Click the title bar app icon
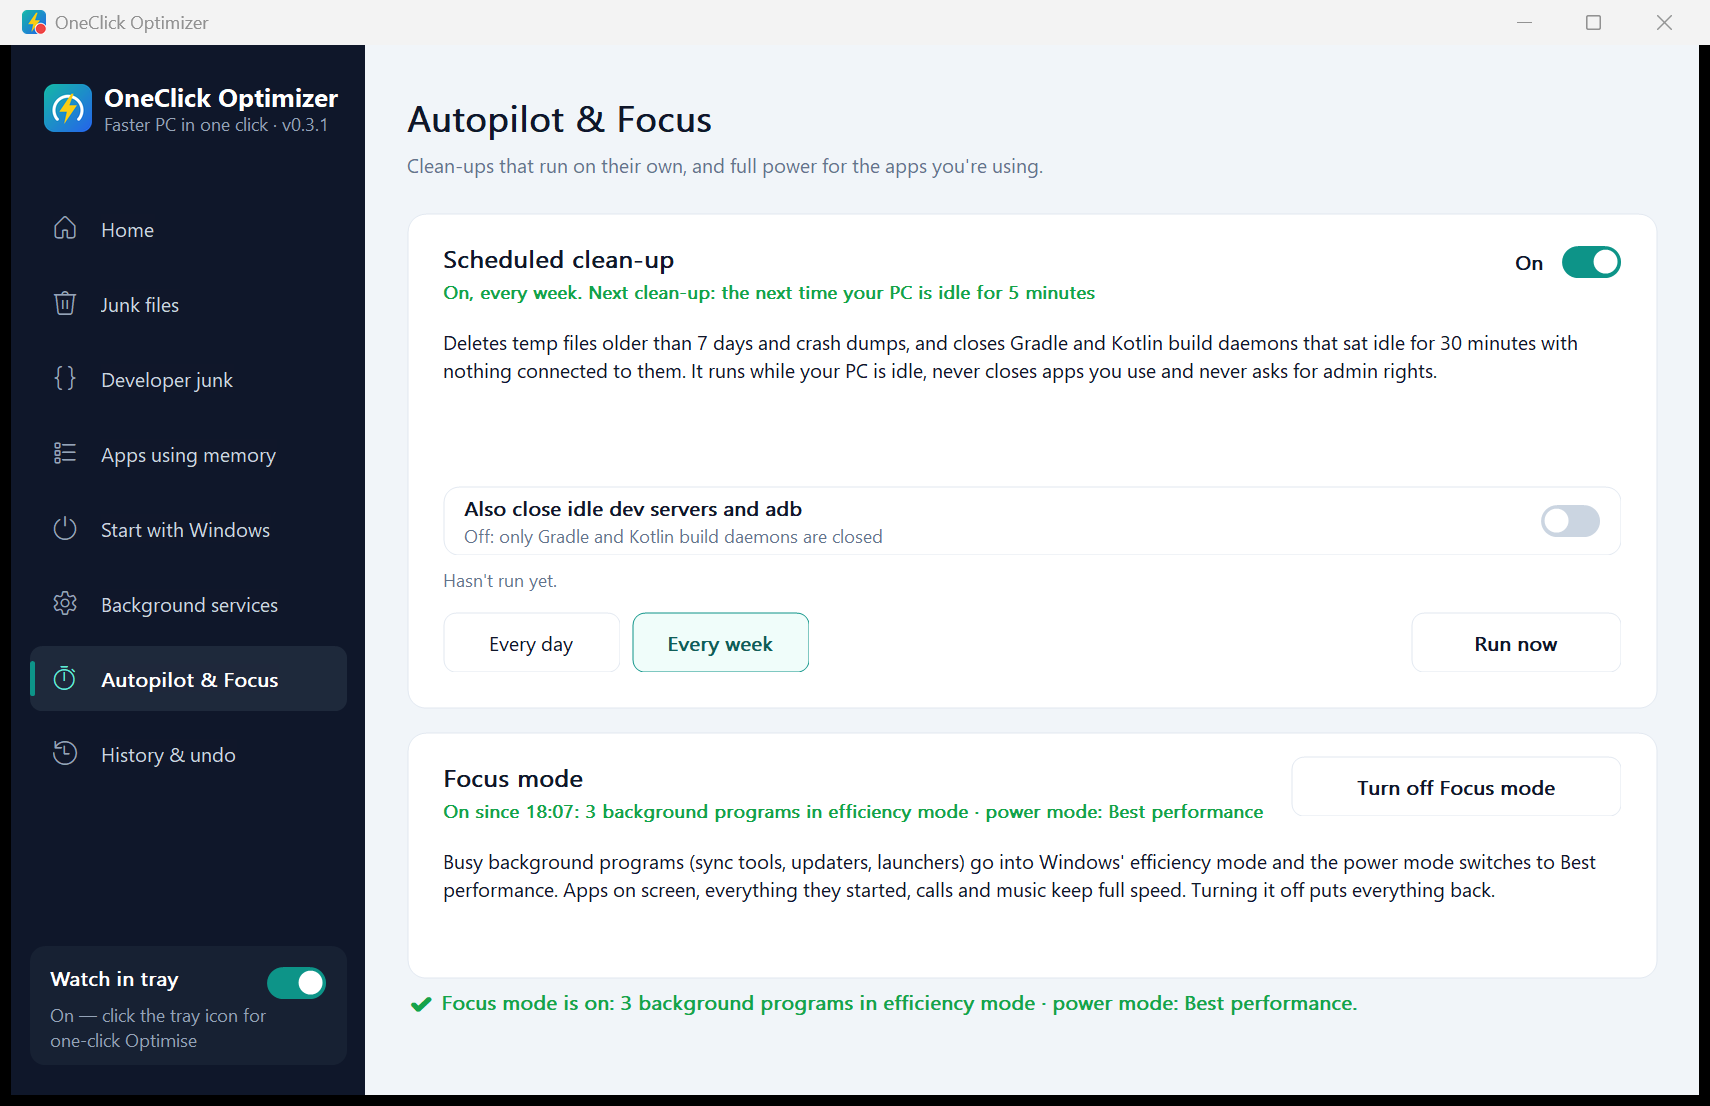1710x1106 pixels. 34,22
